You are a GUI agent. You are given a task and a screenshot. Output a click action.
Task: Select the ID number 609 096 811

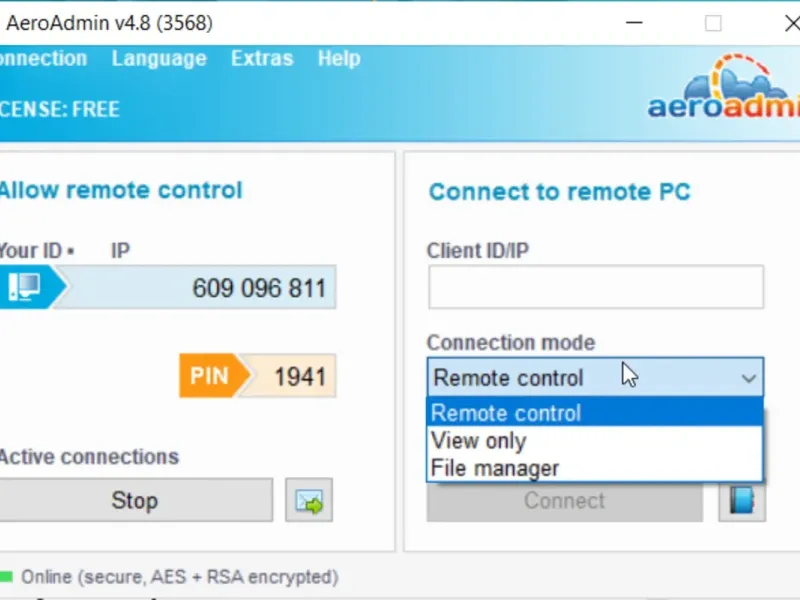point(259,288)
